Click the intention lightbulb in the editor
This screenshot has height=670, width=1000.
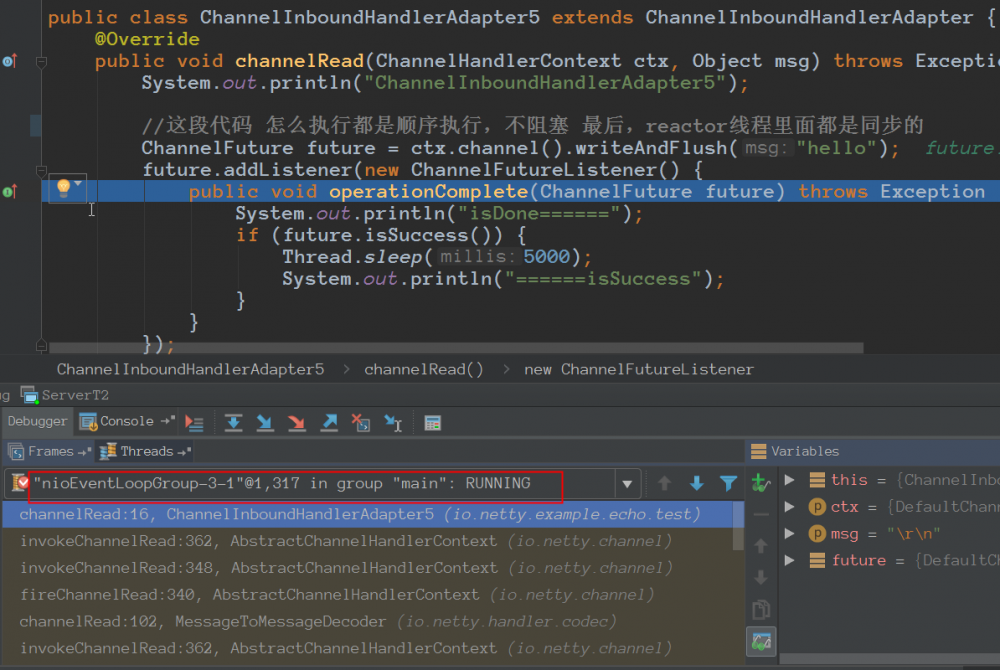pos(63,187)
